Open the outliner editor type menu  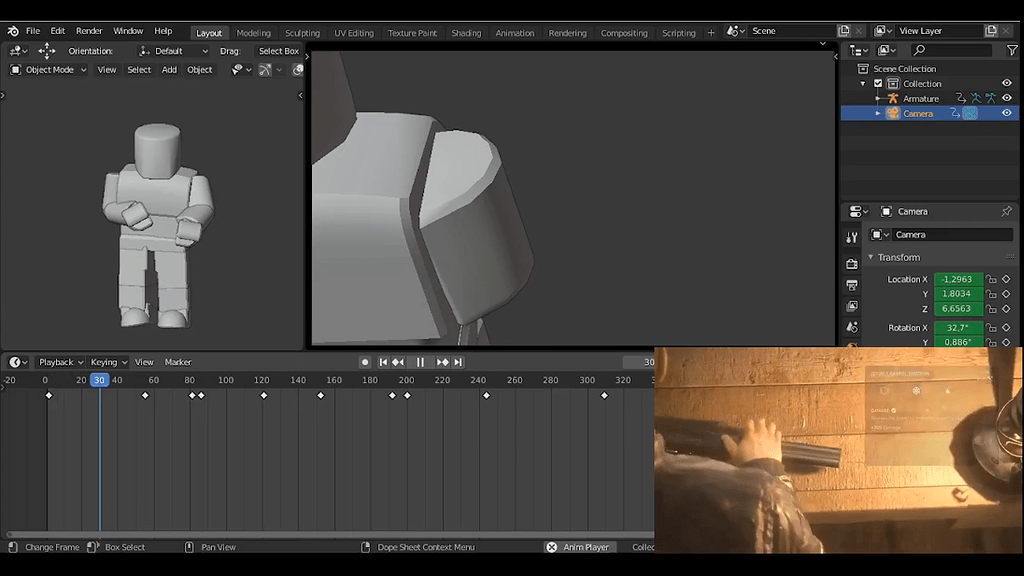point(858,50)
